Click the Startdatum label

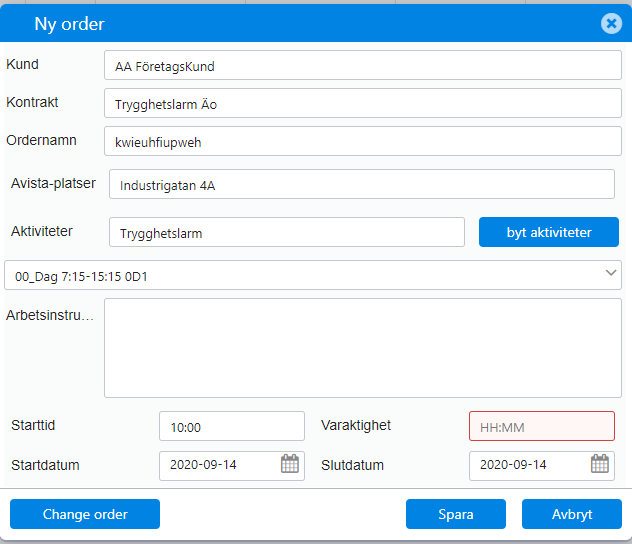45,465
